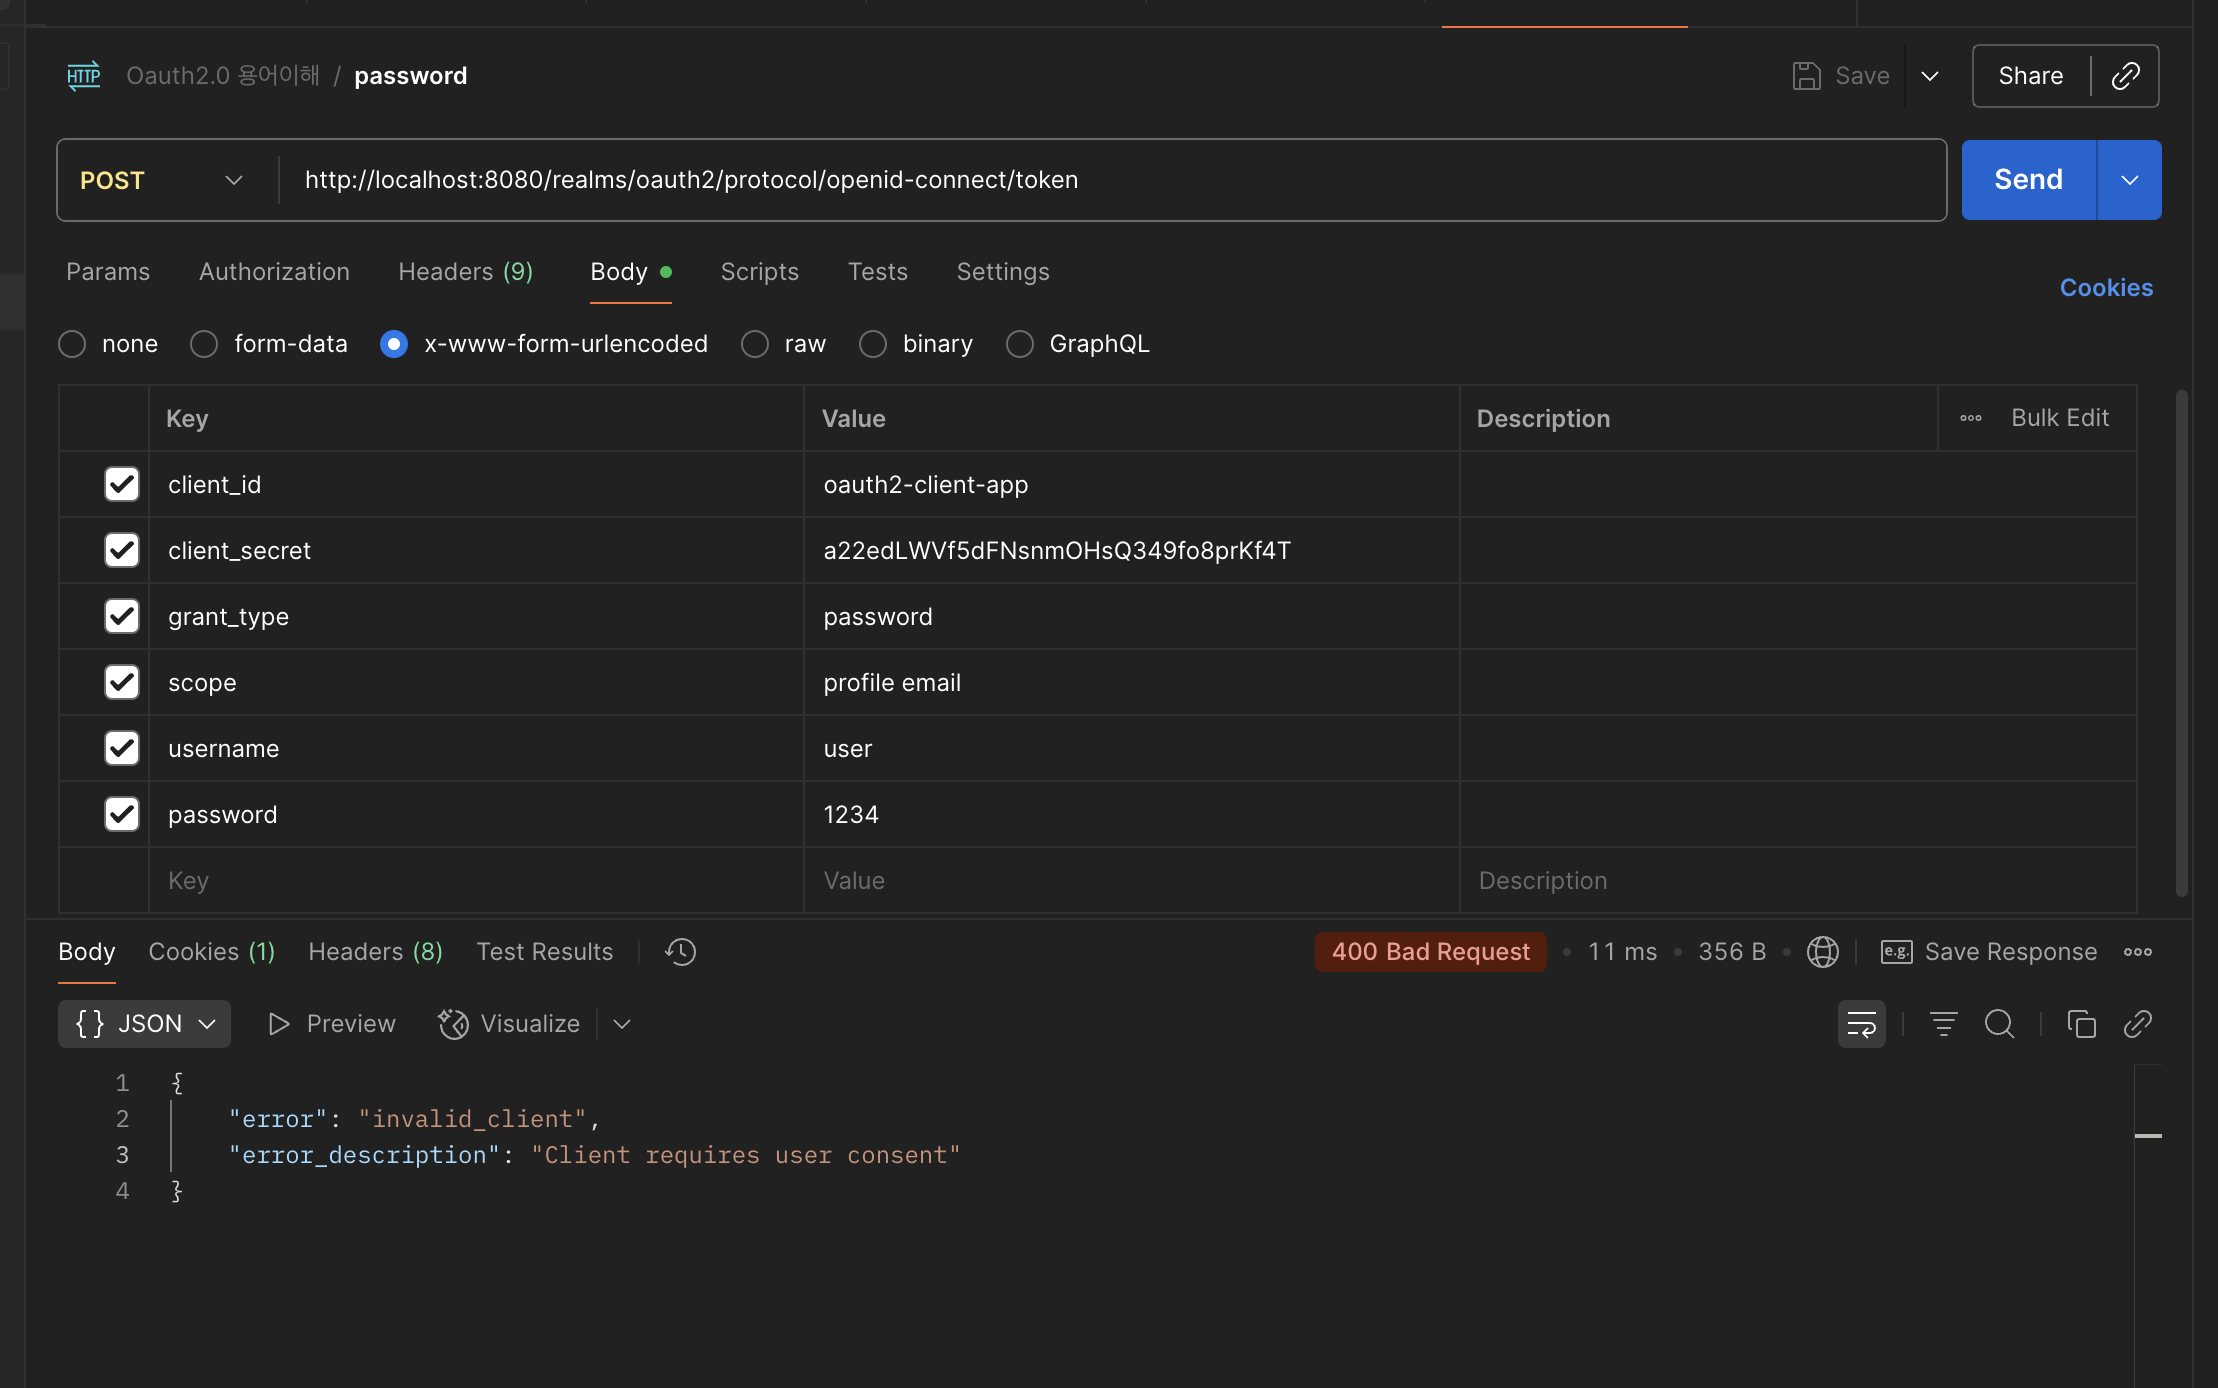The width and height of the screenshot is (2218, 1388).
Task: Click the empty Description input cell
Action: coord(1798,880)
